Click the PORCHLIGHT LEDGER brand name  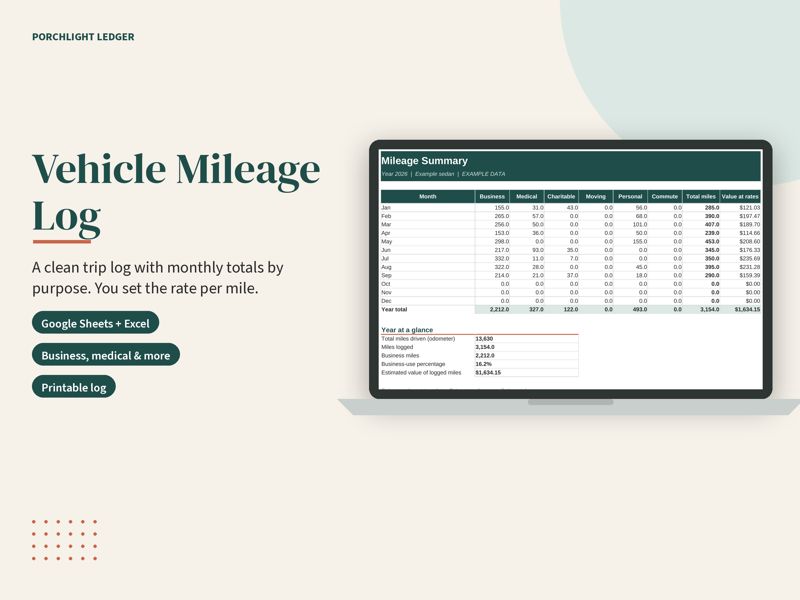[83, 37]
